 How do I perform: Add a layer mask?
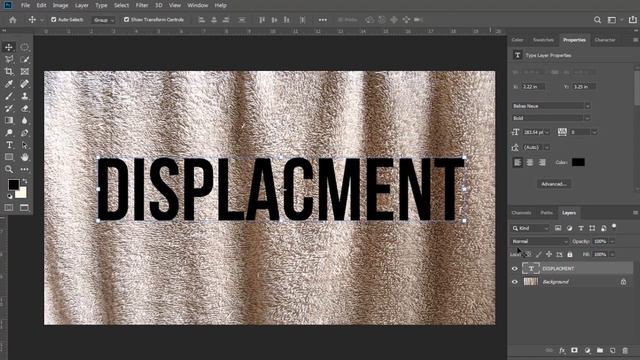coord(574,350)
